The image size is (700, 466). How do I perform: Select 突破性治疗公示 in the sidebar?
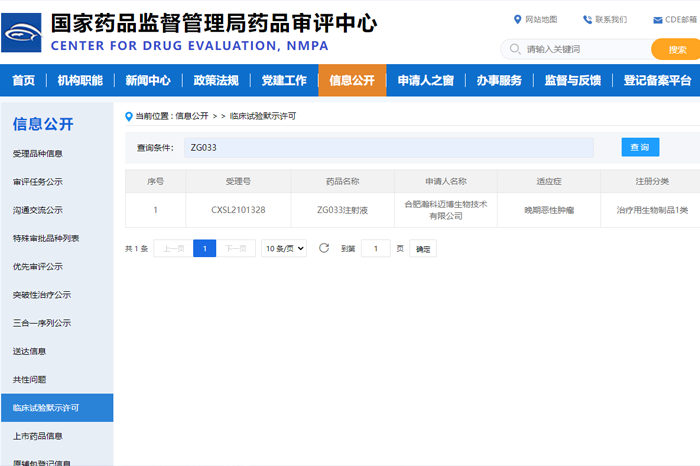coord(41,295)
